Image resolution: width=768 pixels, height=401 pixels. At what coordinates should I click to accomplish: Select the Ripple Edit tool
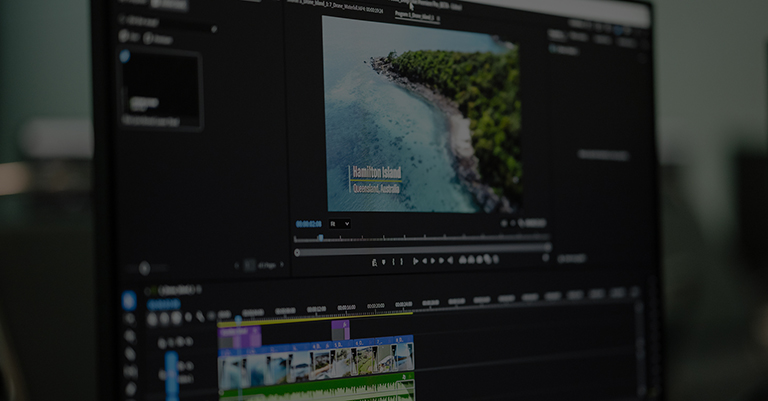pyautogui.click(x=130, y=336)
